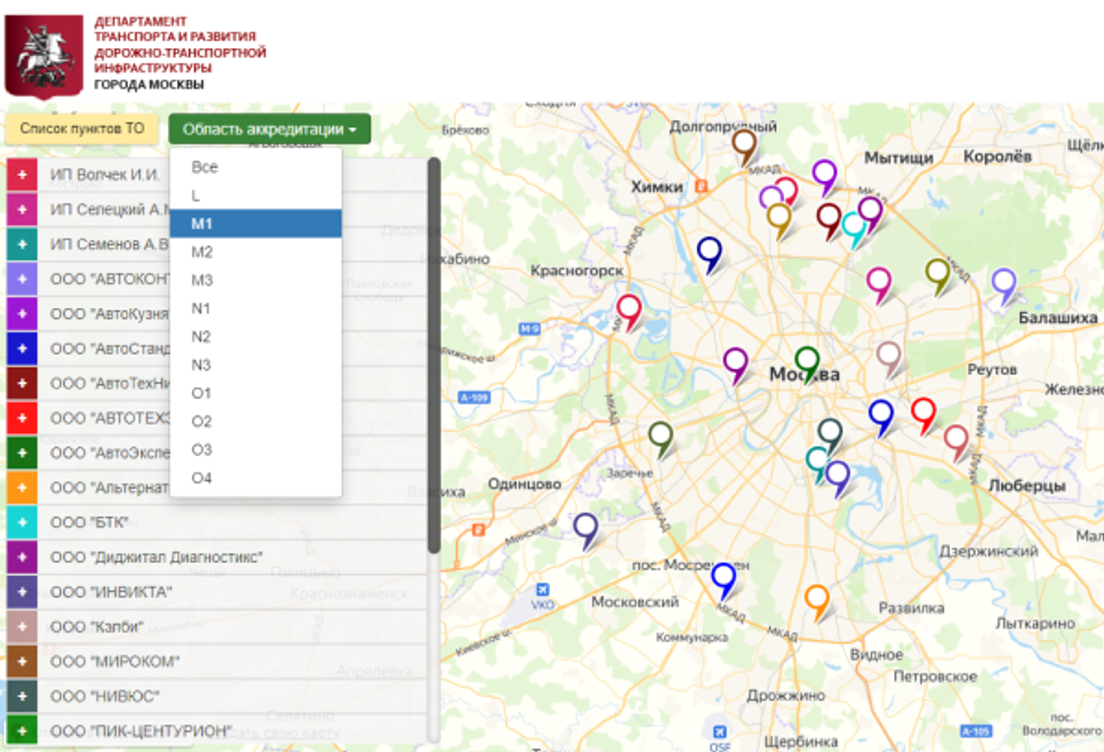Click the ООО "ИНВИКТА" list row
Image resolution: width=1104 pixels, height=752 pixels.
click(x=217, y=592)
